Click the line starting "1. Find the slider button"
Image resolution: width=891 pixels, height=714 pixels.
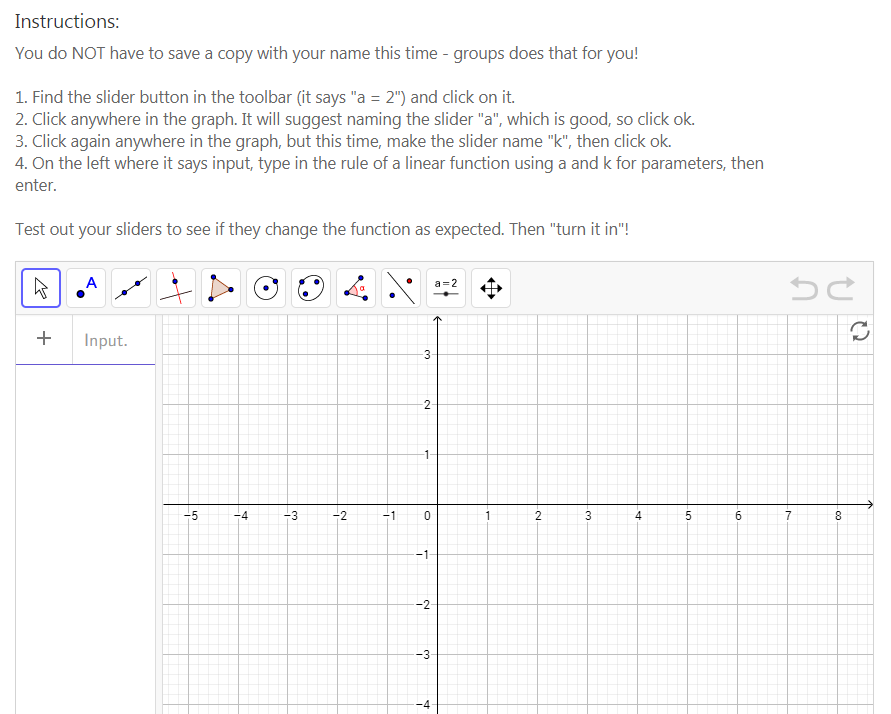tap(265, 97)
